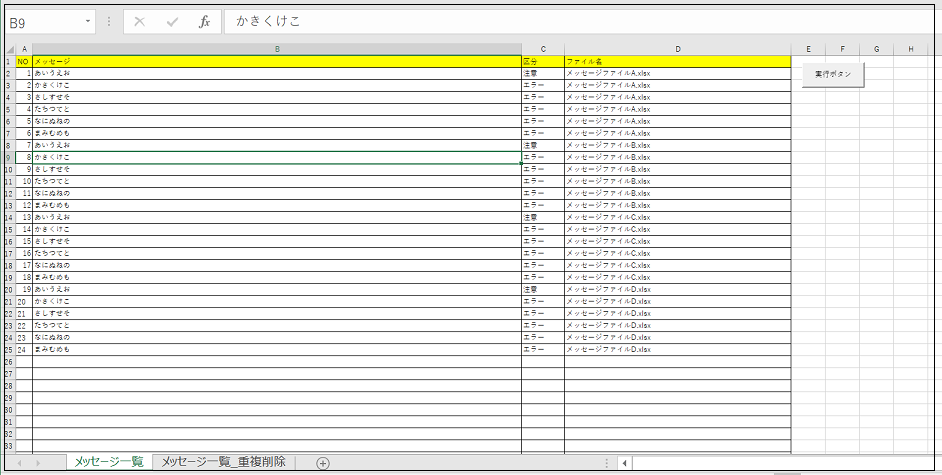This screenshot has height=475, width=942.
Task: Click 注意 cell in row 8
Action: tap(543, 145)
